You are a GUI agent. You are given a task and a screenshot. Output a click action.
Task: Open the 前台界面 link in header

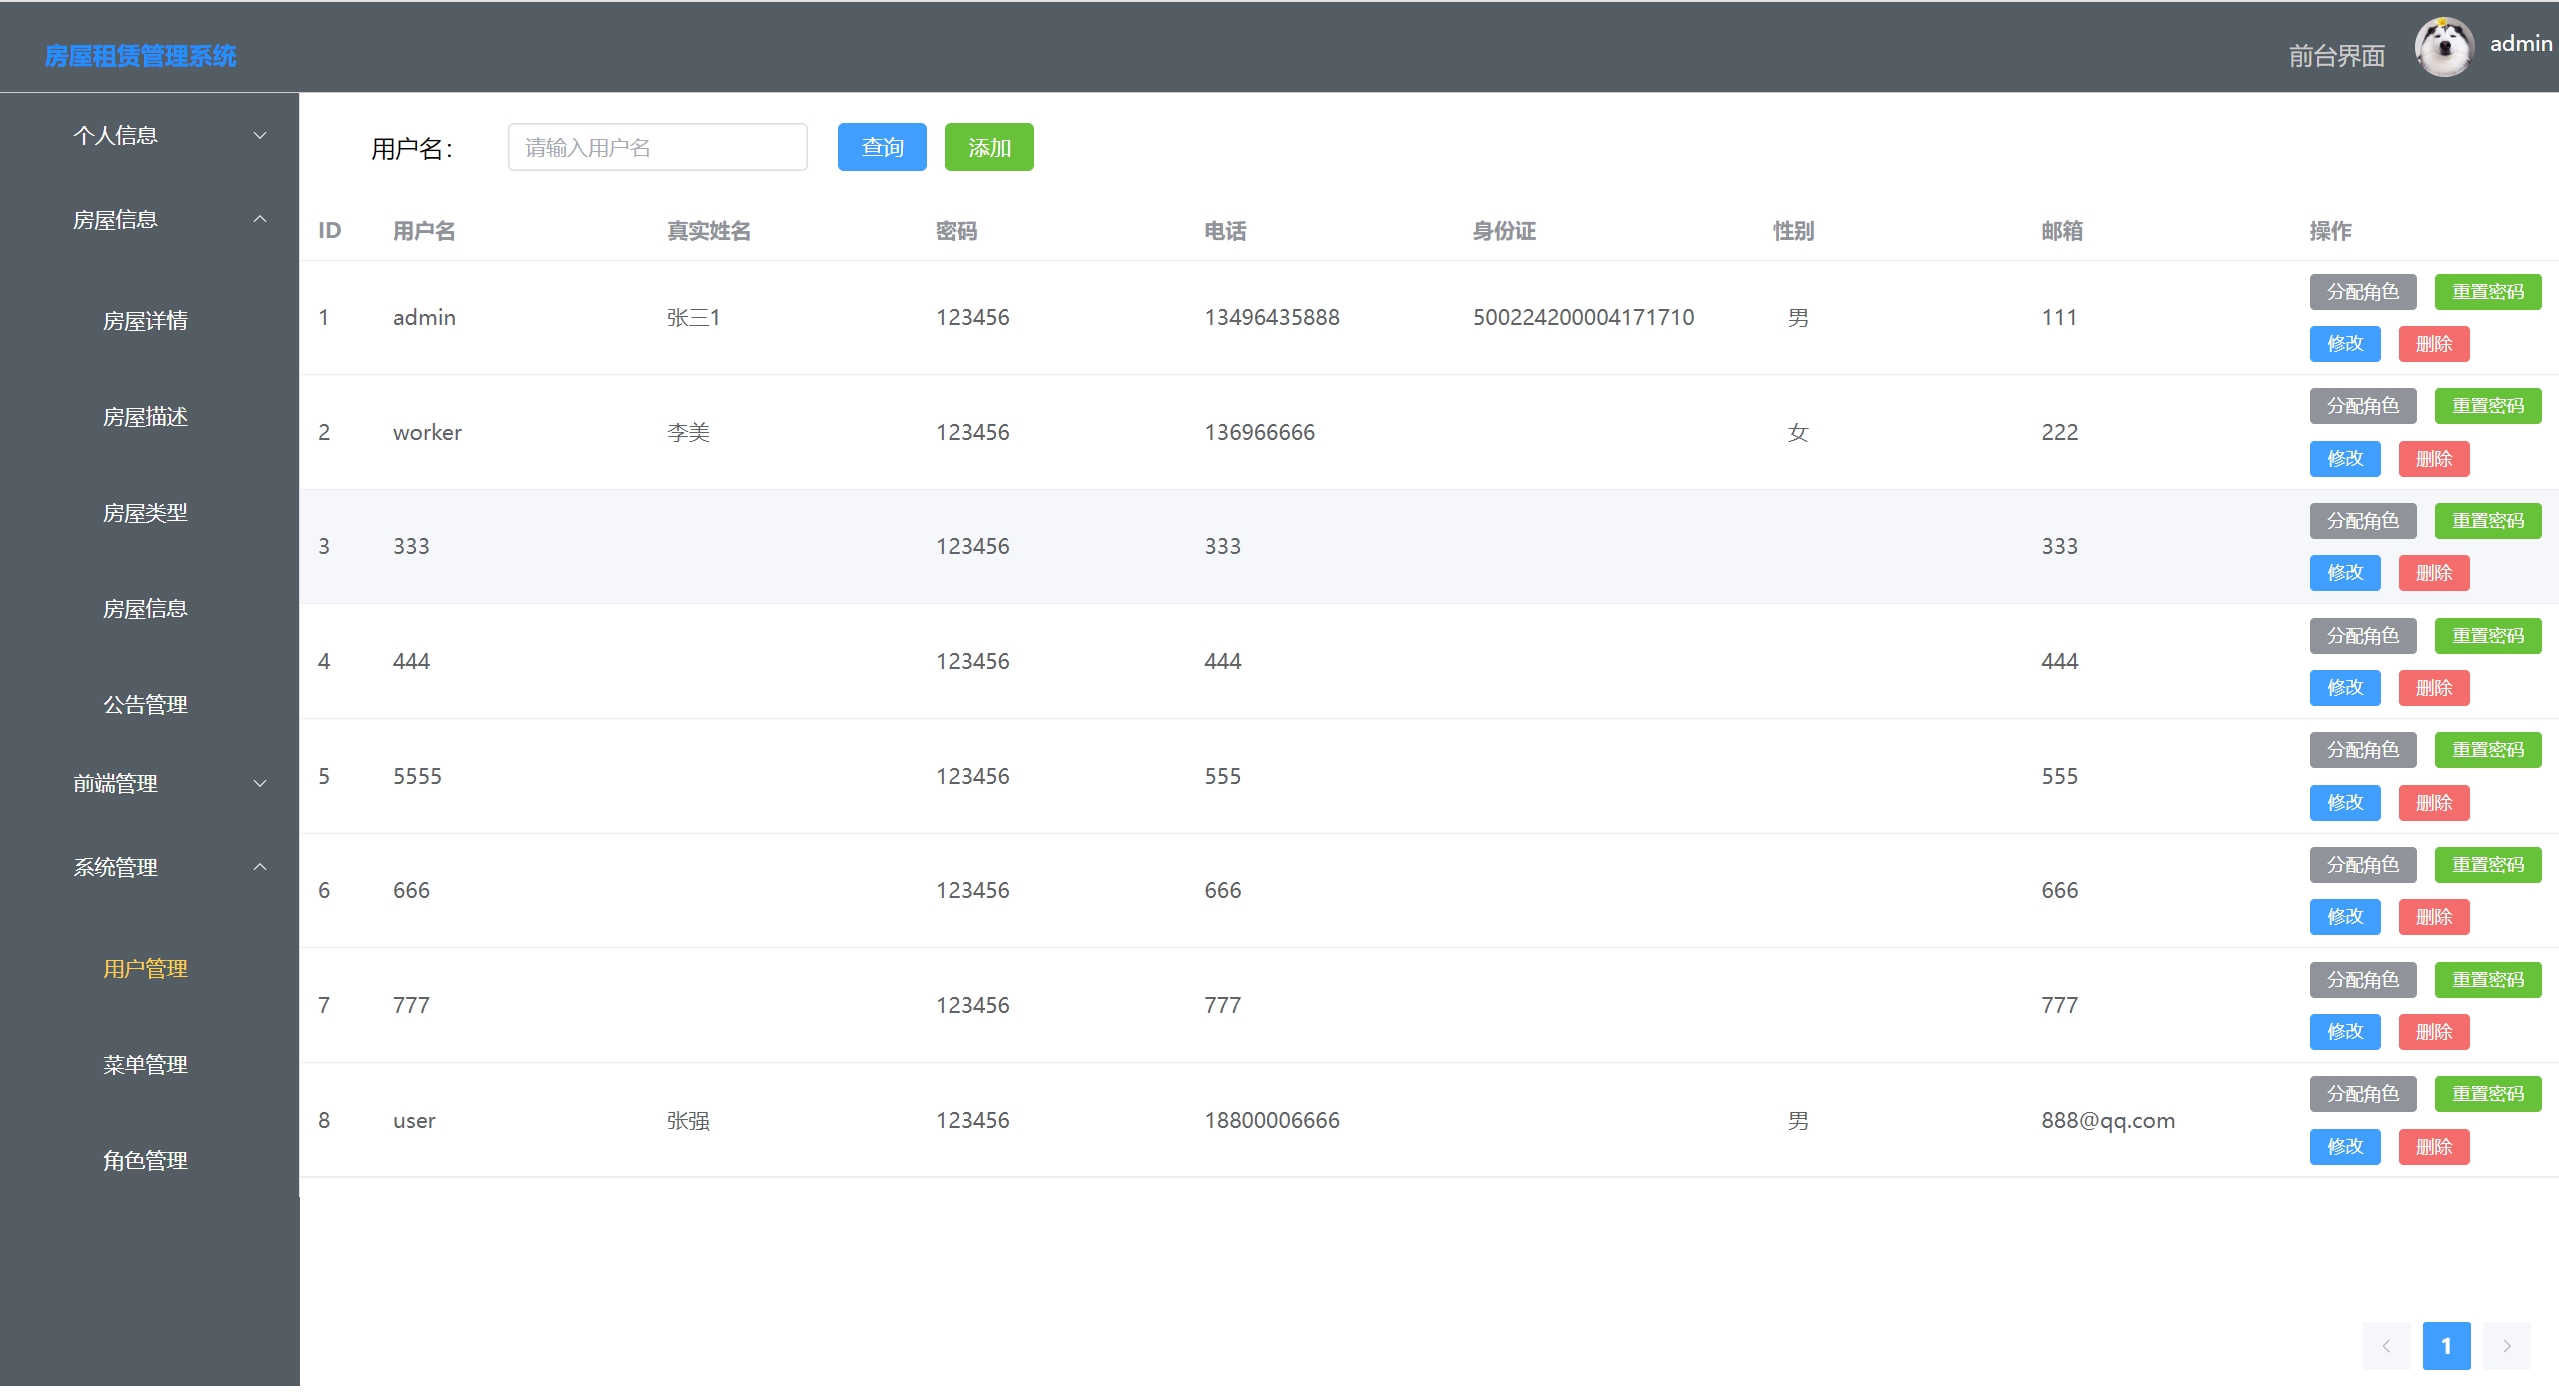point(2336,55)
